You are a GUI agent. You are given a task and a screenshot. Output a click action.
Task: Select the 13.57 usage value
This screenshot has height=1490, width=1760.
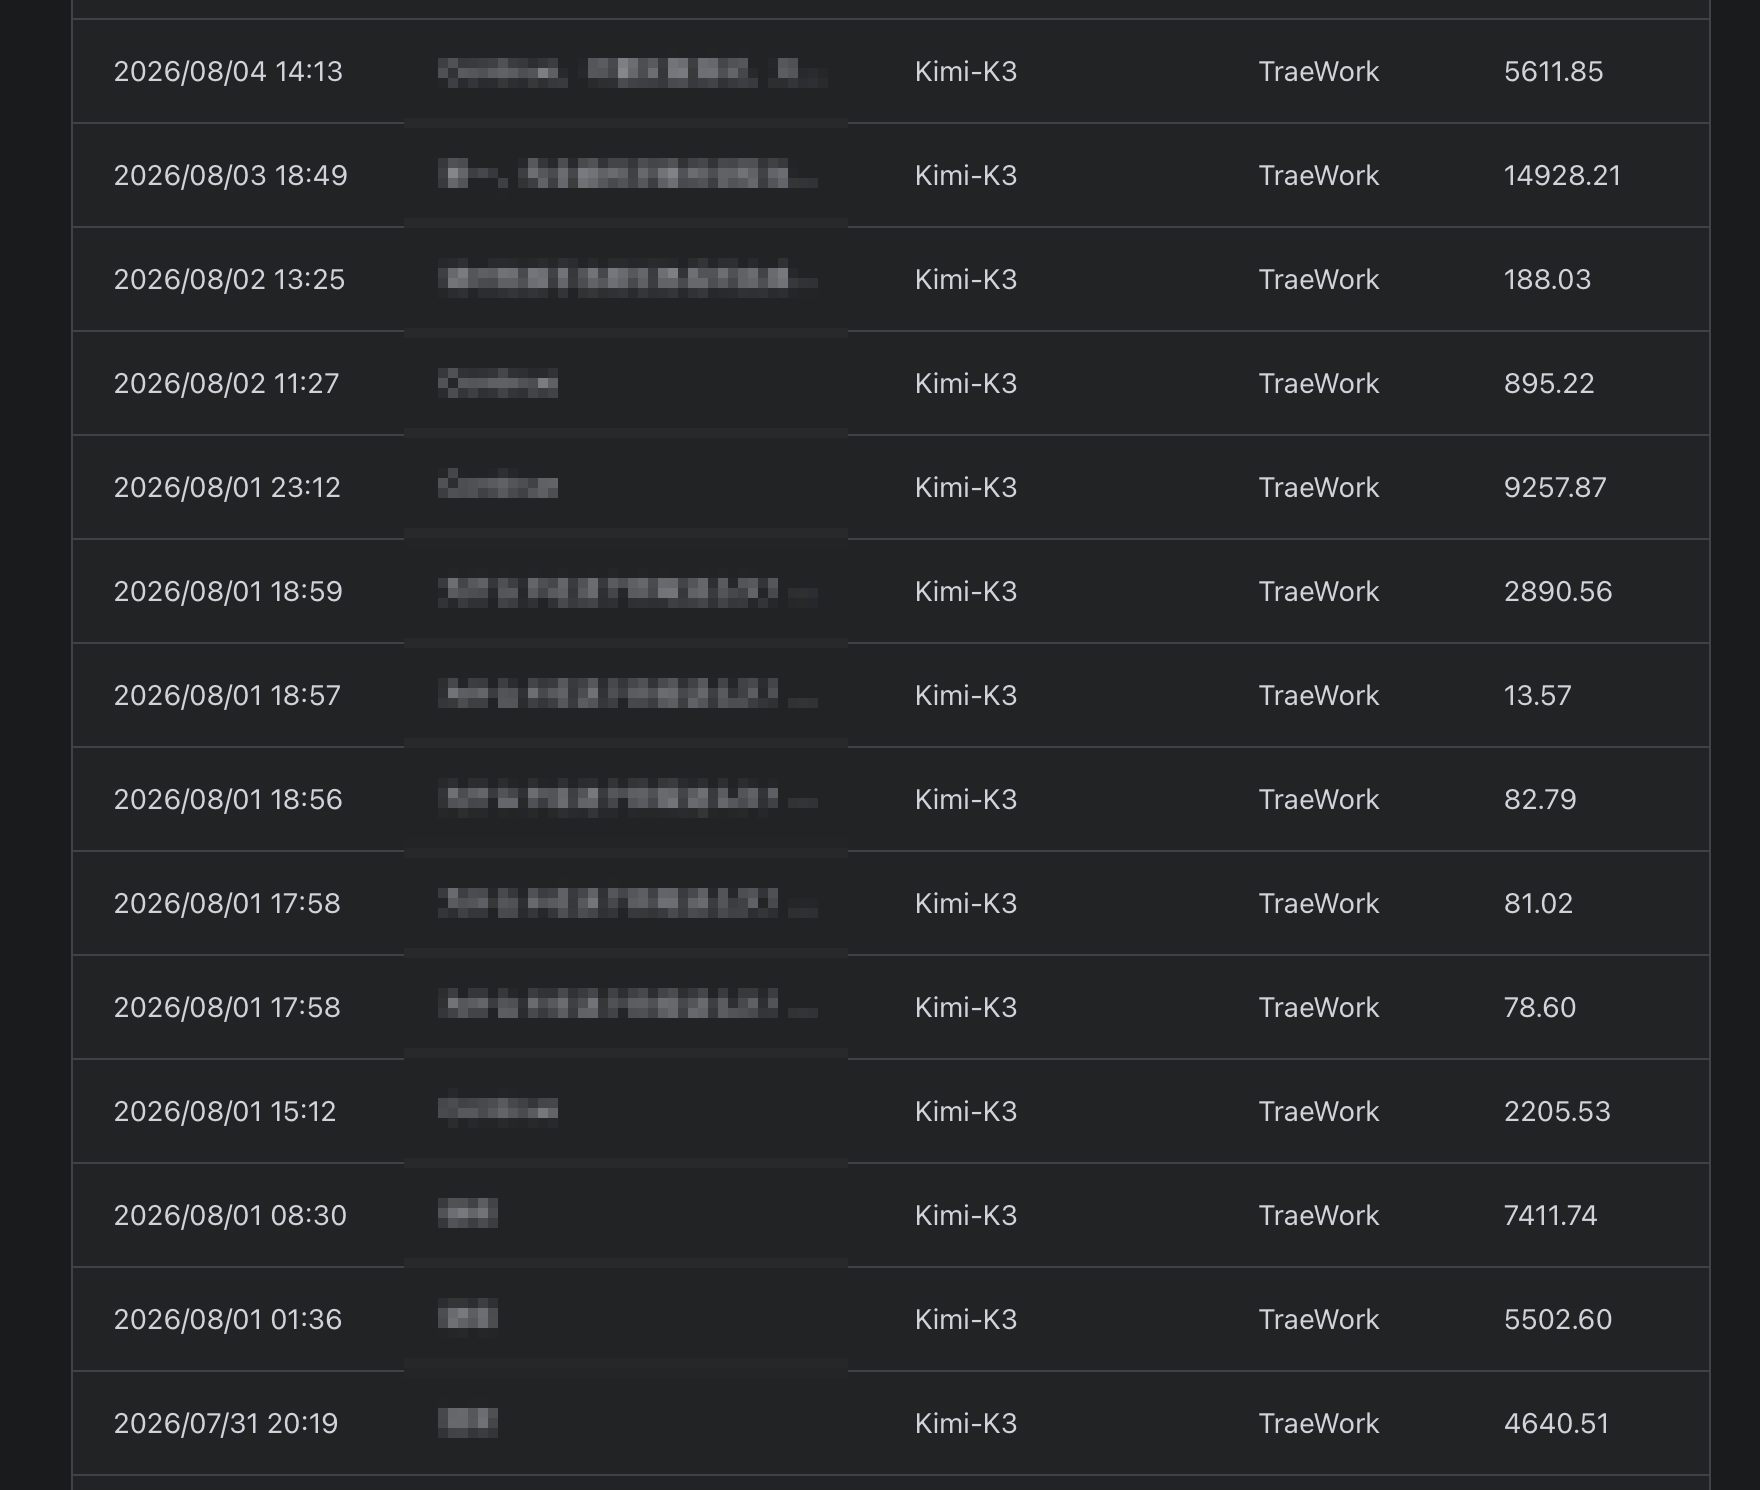click(1538, 696)
